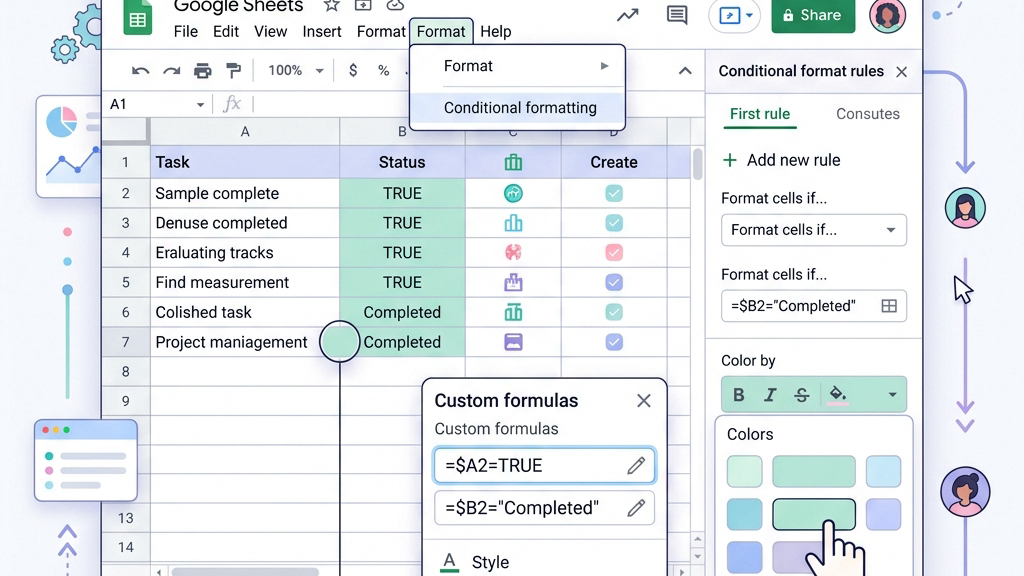Toggle bold in Color by toolbar
The height and width of the screenshot is (576, 1024).
[x=739, y=394]
